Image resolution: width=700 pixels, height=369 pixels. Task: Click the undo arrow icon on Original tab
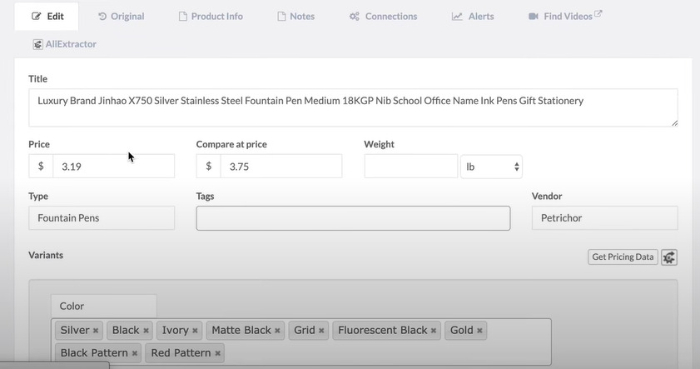pos(102,17)
